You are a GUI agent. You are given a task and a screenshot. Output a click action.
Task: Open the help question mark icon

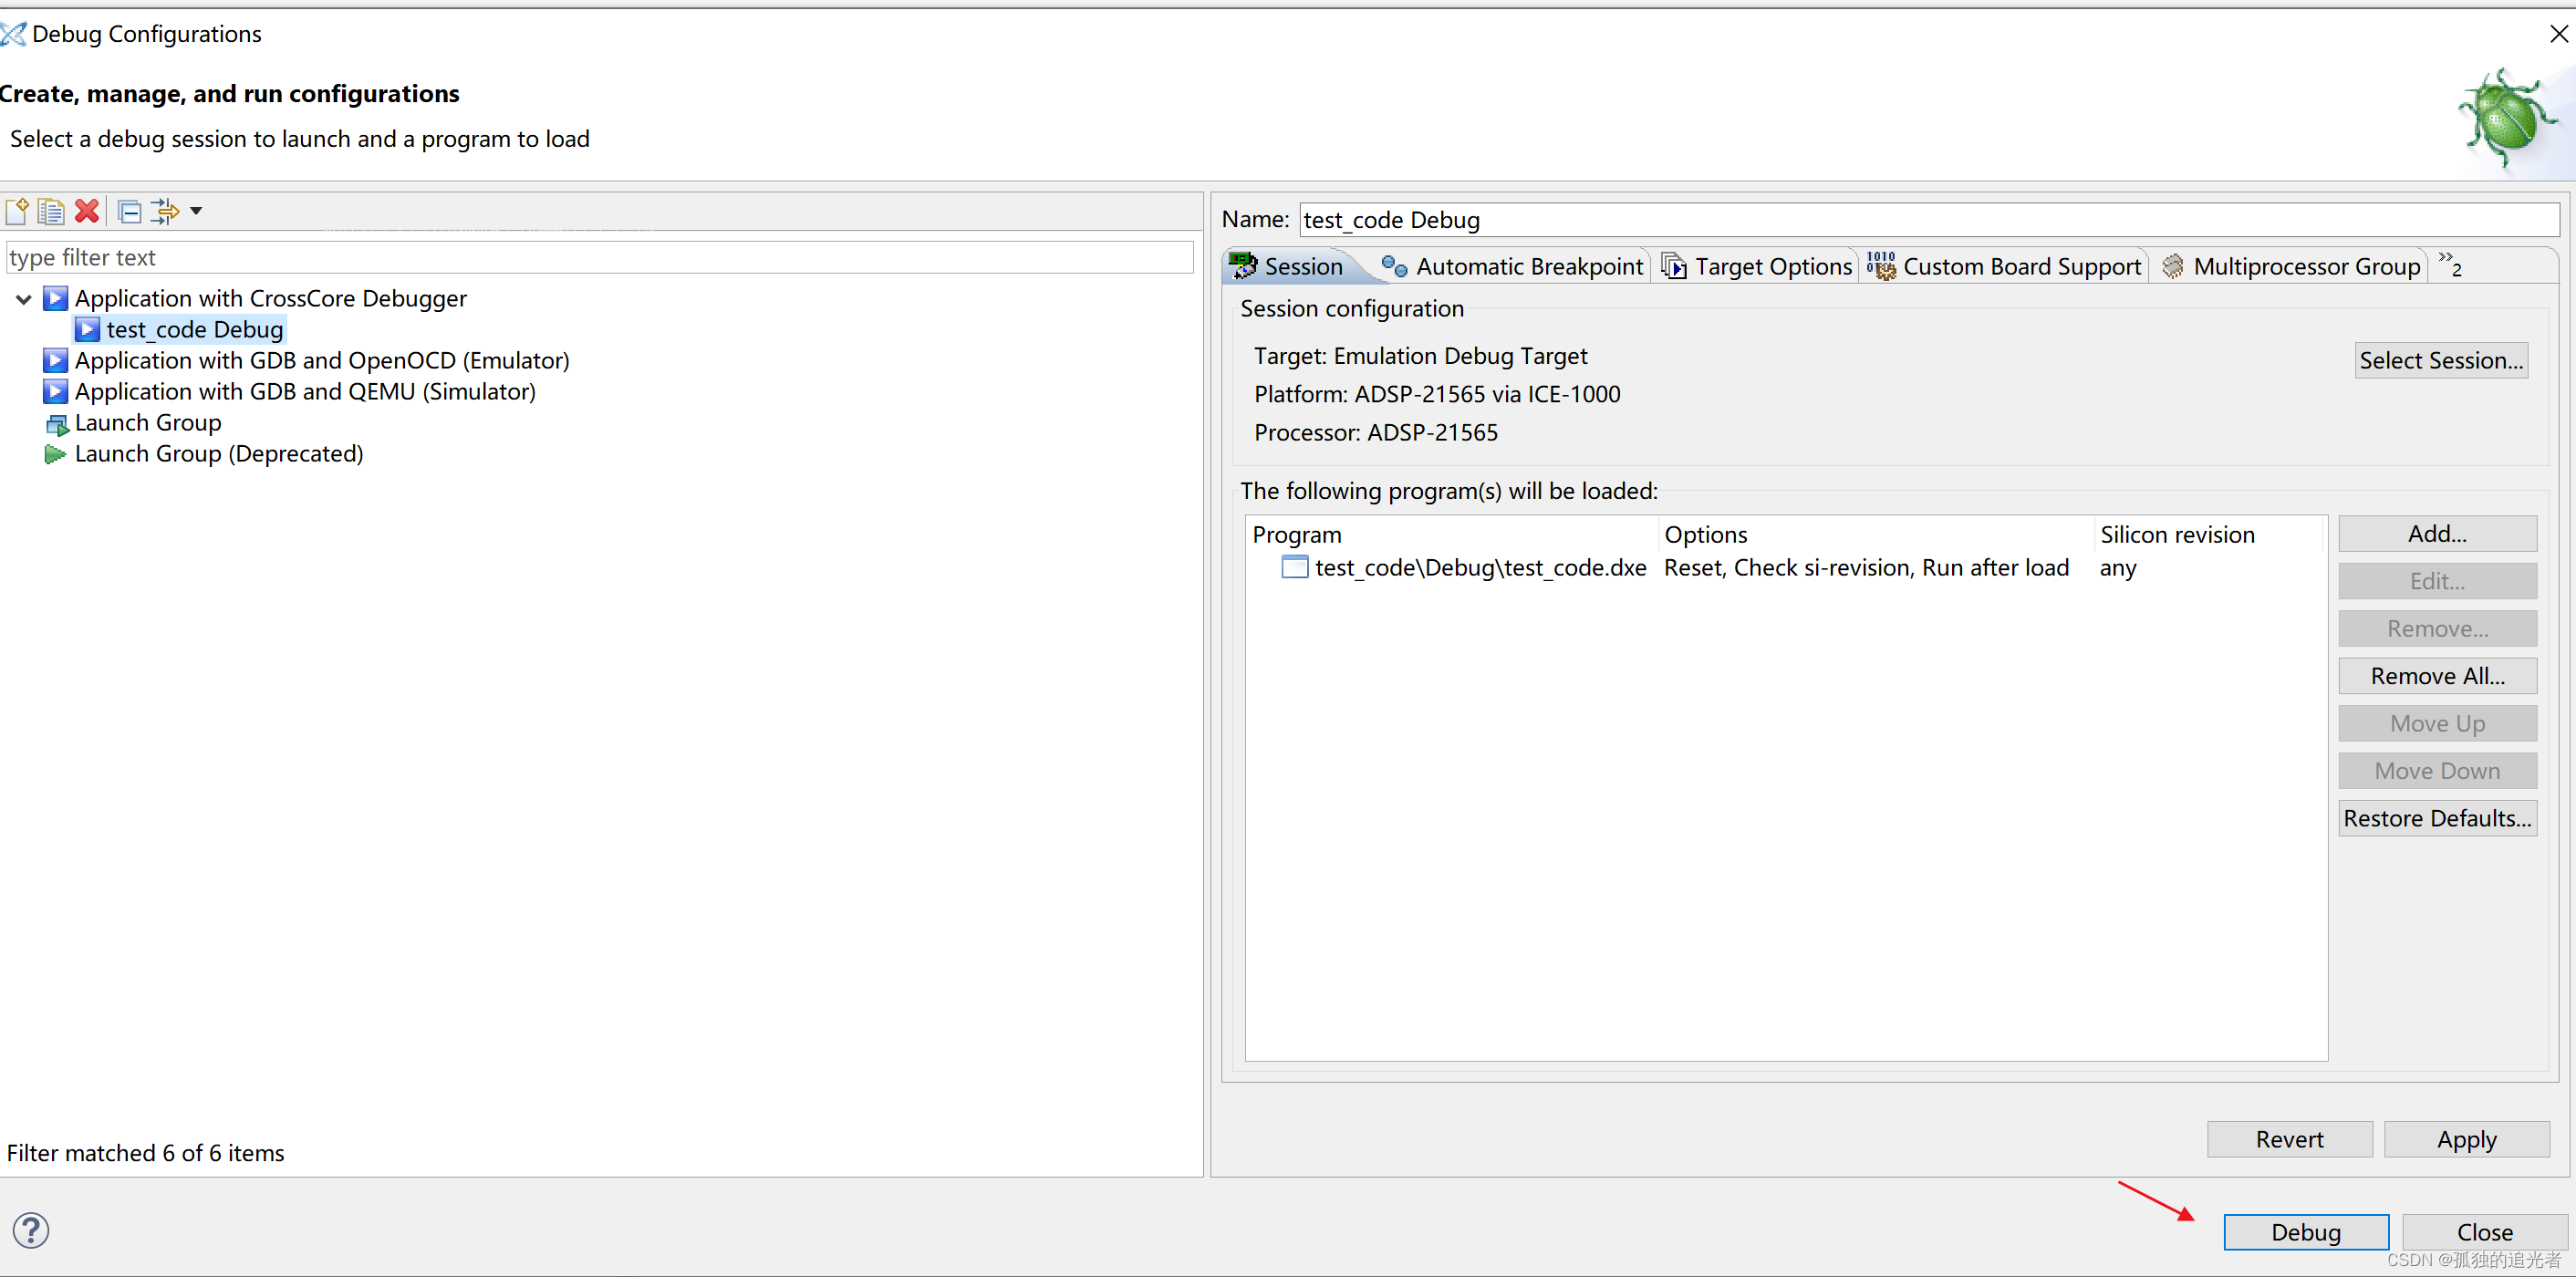31,1230
